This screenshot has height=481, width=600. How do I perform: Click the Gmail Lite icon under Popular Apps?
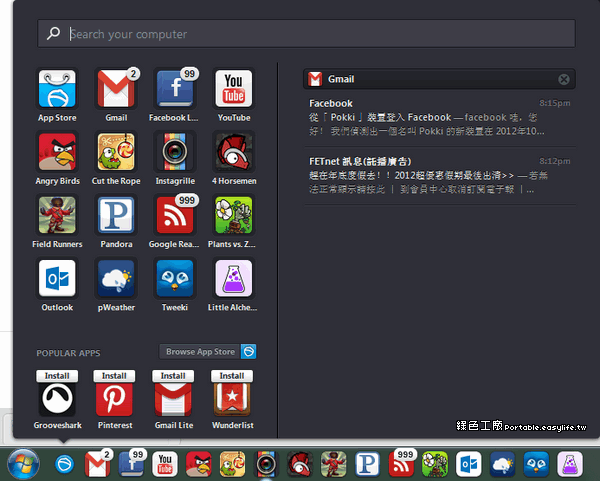pyautogui.click(x=173, y=399)
